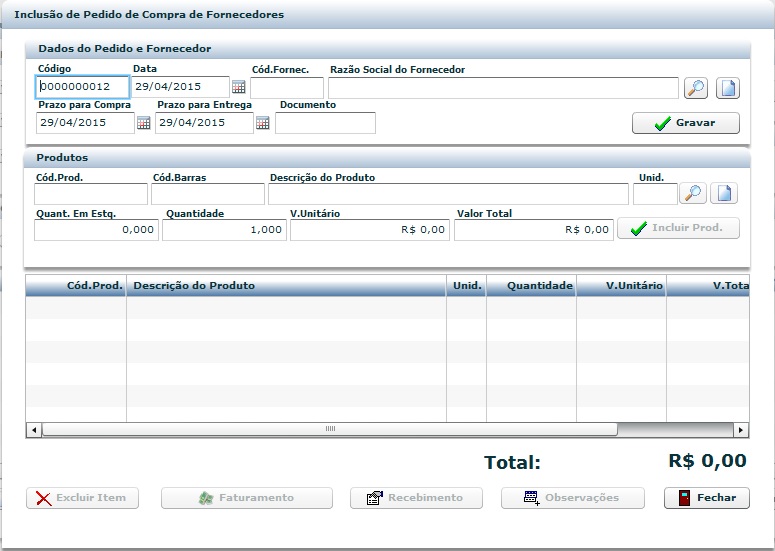Open the Prazo para Compra calendar picker
The width and height of the screenshot is (775, 551).
(x=143, y=123)
